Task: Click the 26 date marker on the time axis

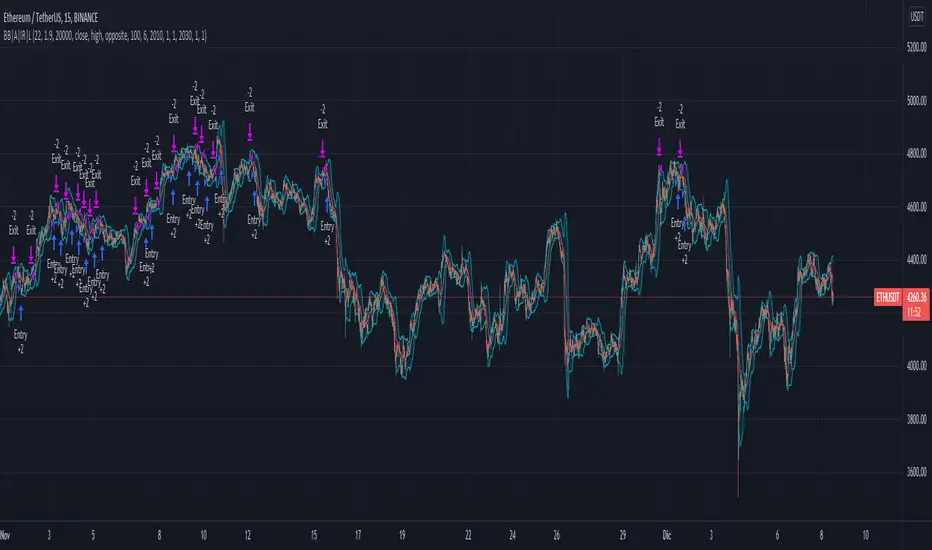Action: coord(556,535)
